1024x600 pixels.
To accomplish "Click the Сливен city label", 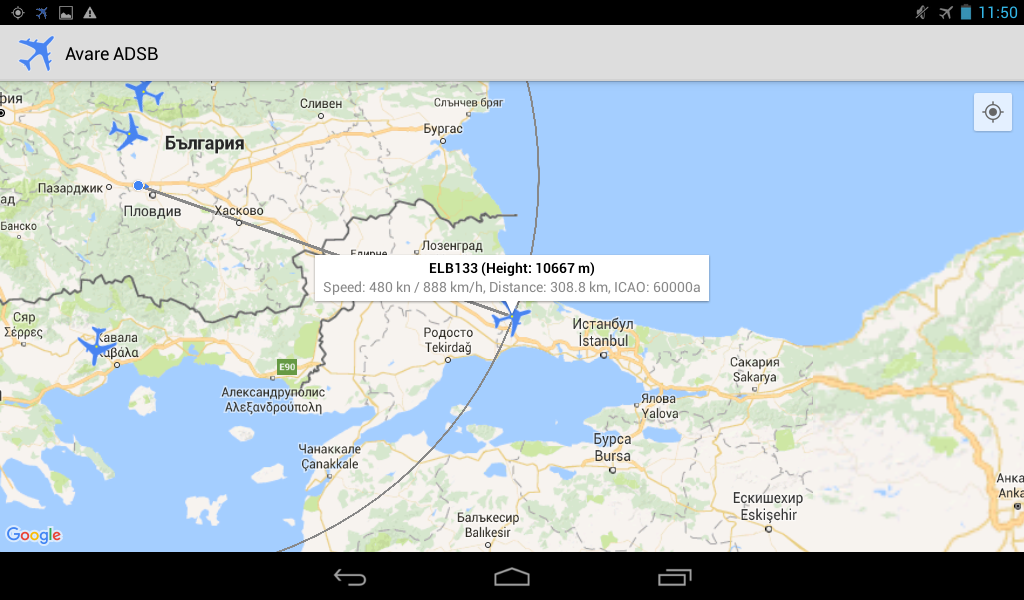I will point(321,103).
